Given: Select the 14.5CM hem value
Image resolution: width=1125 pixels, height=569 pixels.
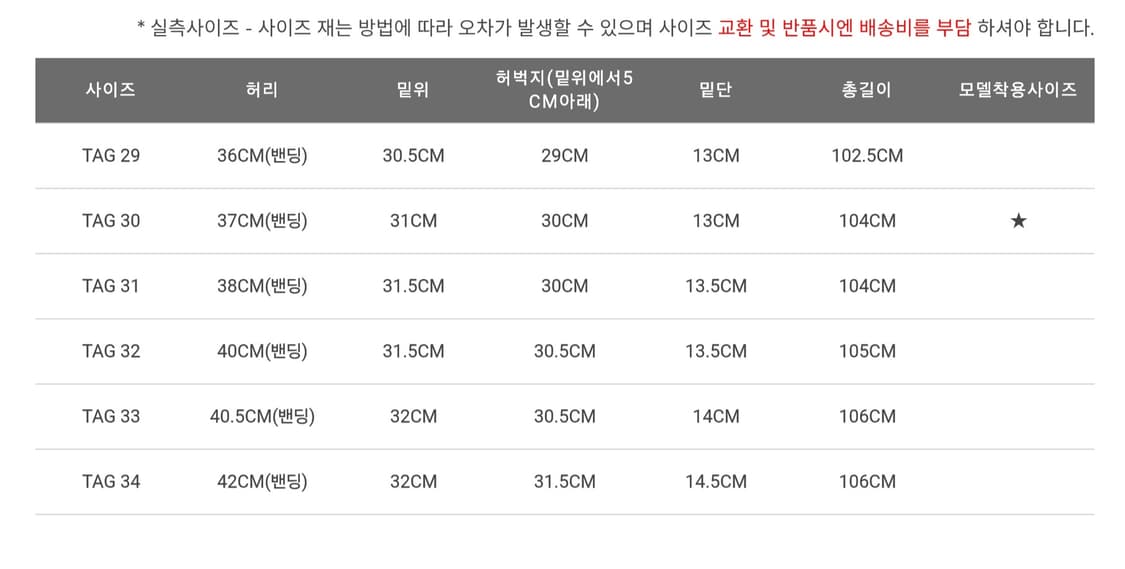Looking at the screenshot, I should (716, 481).
